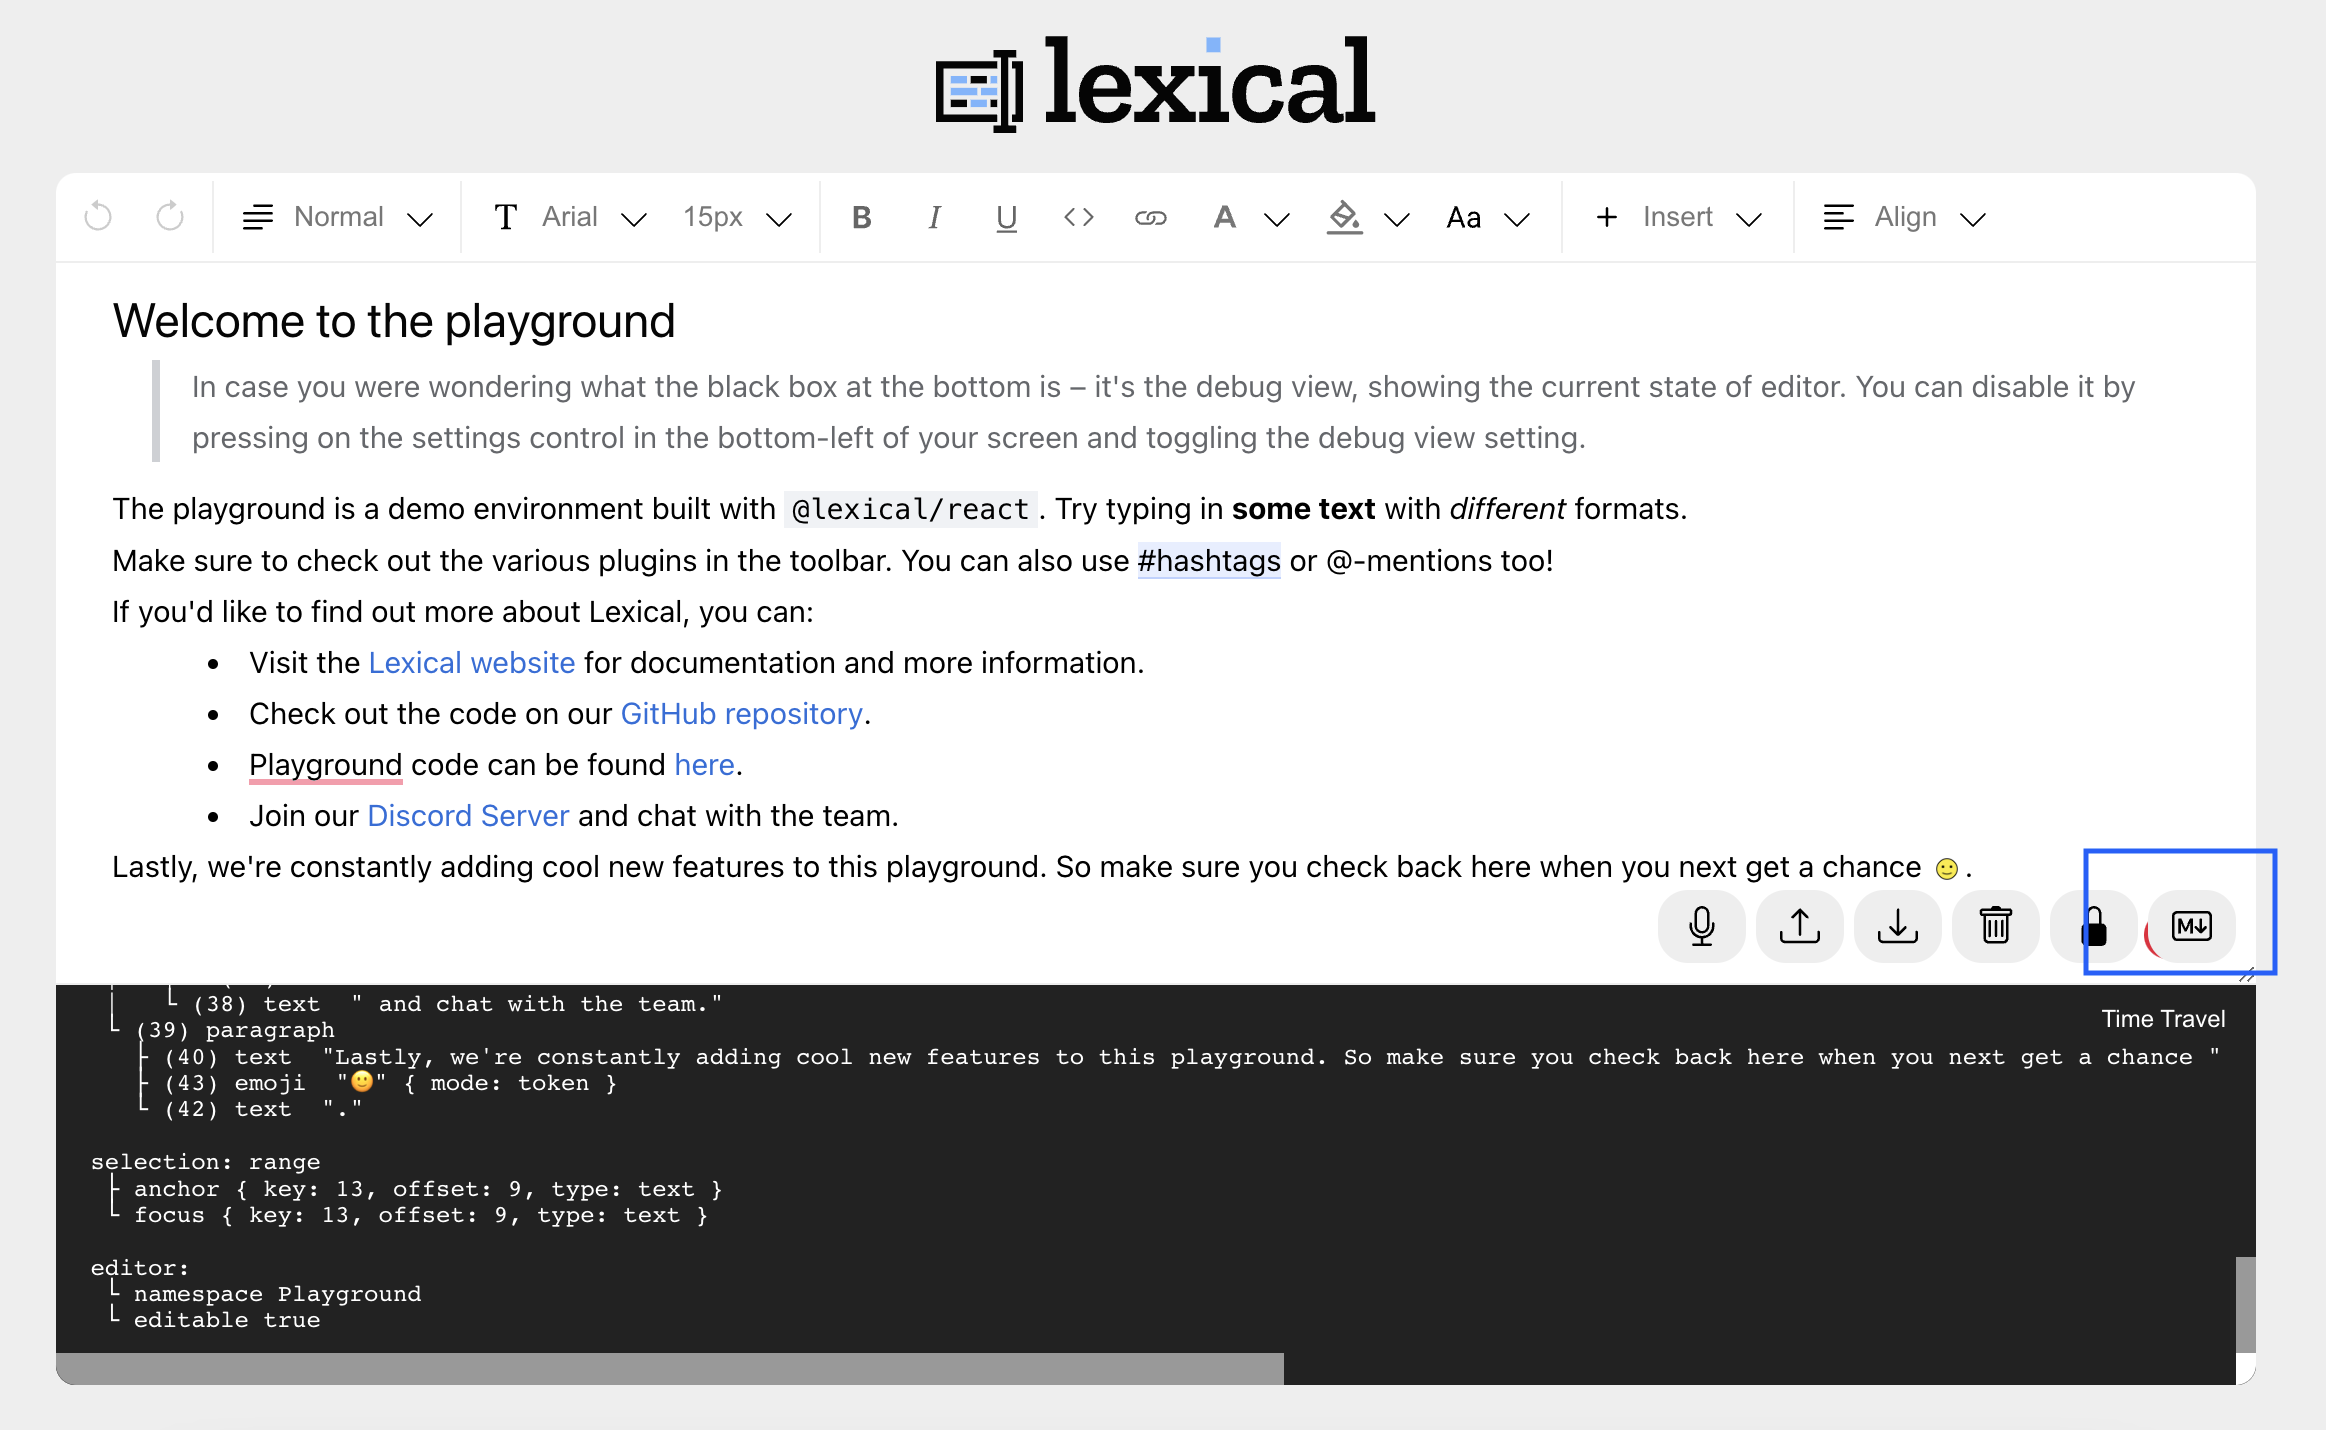This screenshot has height=1430, width=2326.
Task: Click the insert link icon
Action: [1150, 217]
